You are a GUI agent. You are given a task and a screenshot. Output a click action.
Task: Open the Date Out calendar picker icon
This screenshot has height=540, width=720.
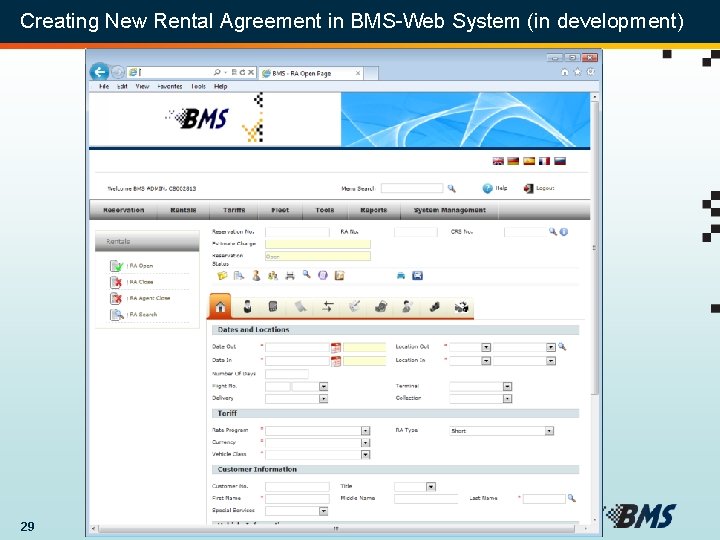336,348
